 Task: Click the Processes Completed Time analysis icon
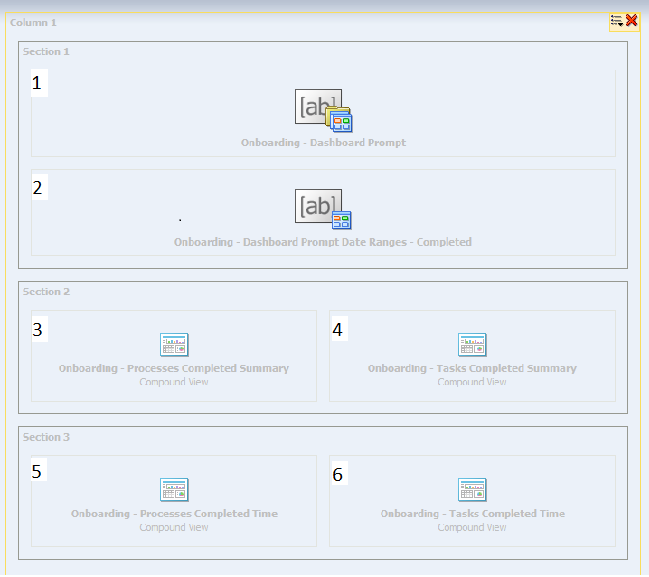(x=174, y=490)
